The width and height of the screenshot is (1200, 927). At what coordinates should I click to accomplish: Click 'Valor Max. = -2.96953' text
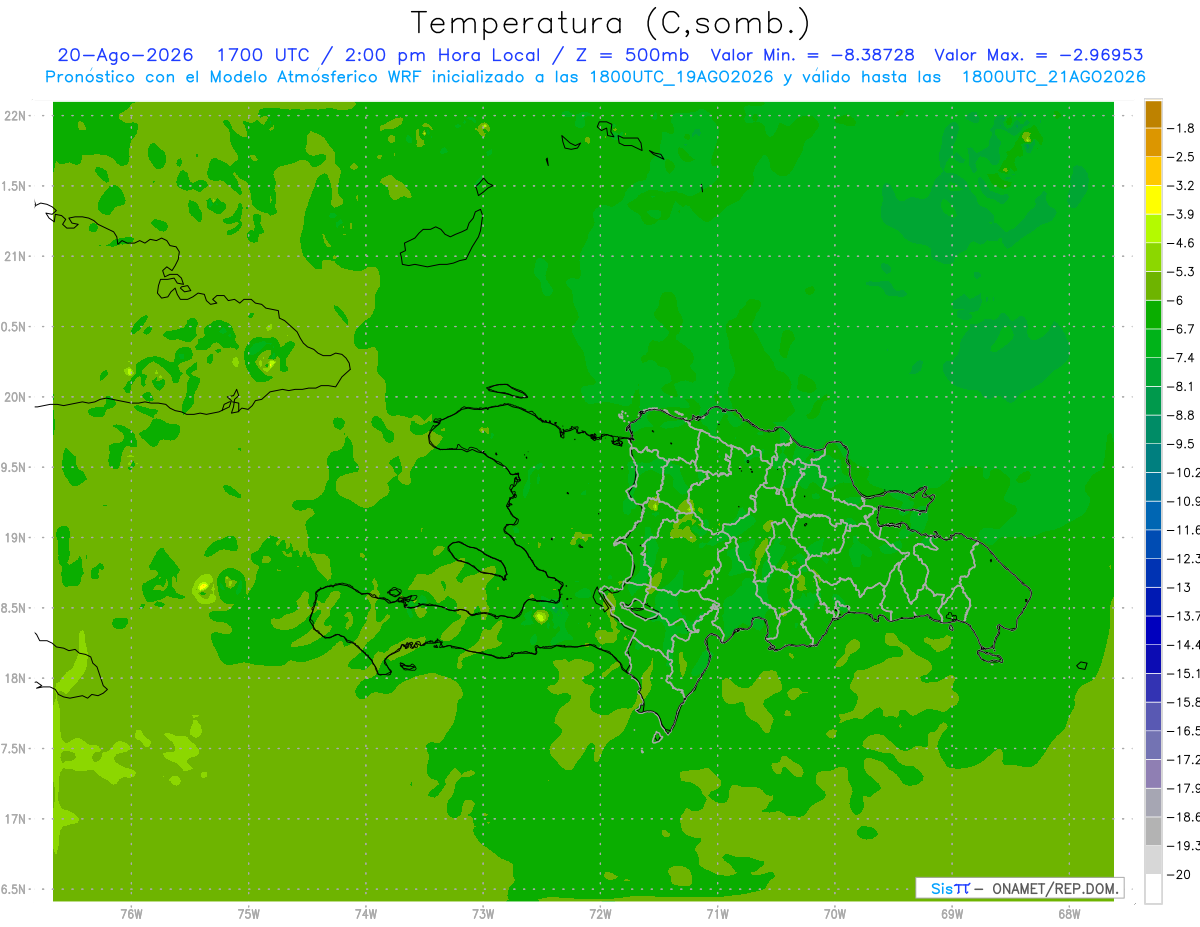coord(1039,55)
